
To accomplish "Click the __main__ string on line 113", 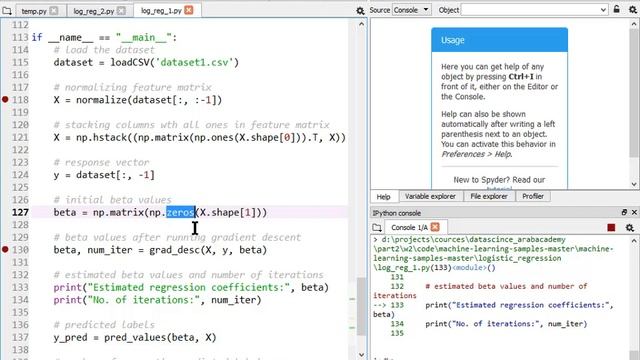I will (143, 38).
